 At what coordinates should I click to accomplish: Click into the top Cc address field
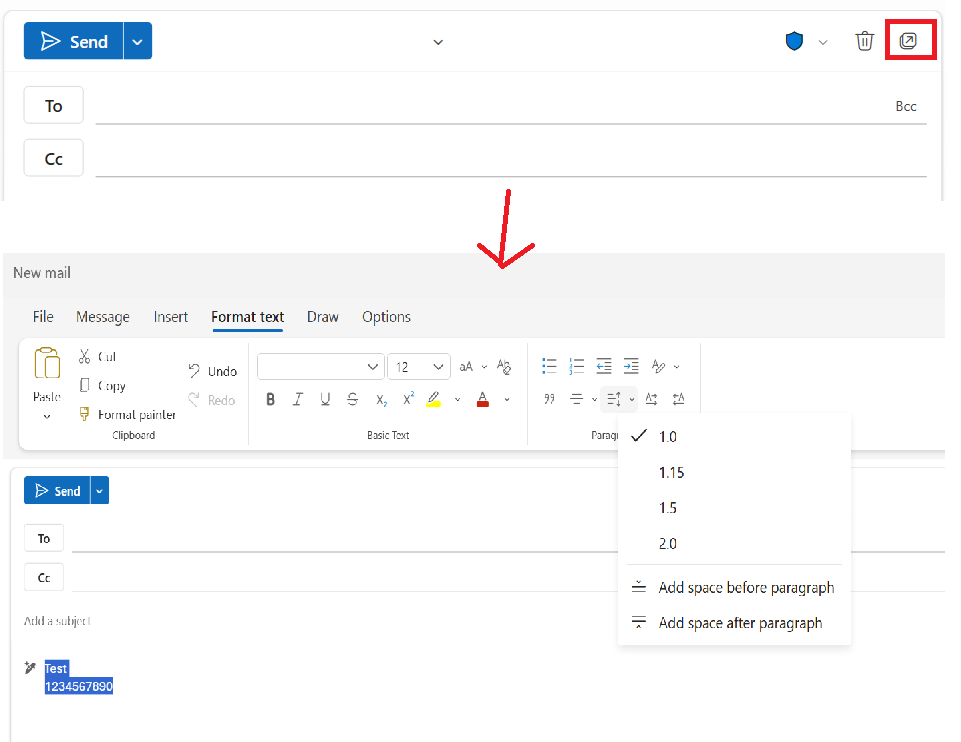pyautogui.click(x=511, y=159)
